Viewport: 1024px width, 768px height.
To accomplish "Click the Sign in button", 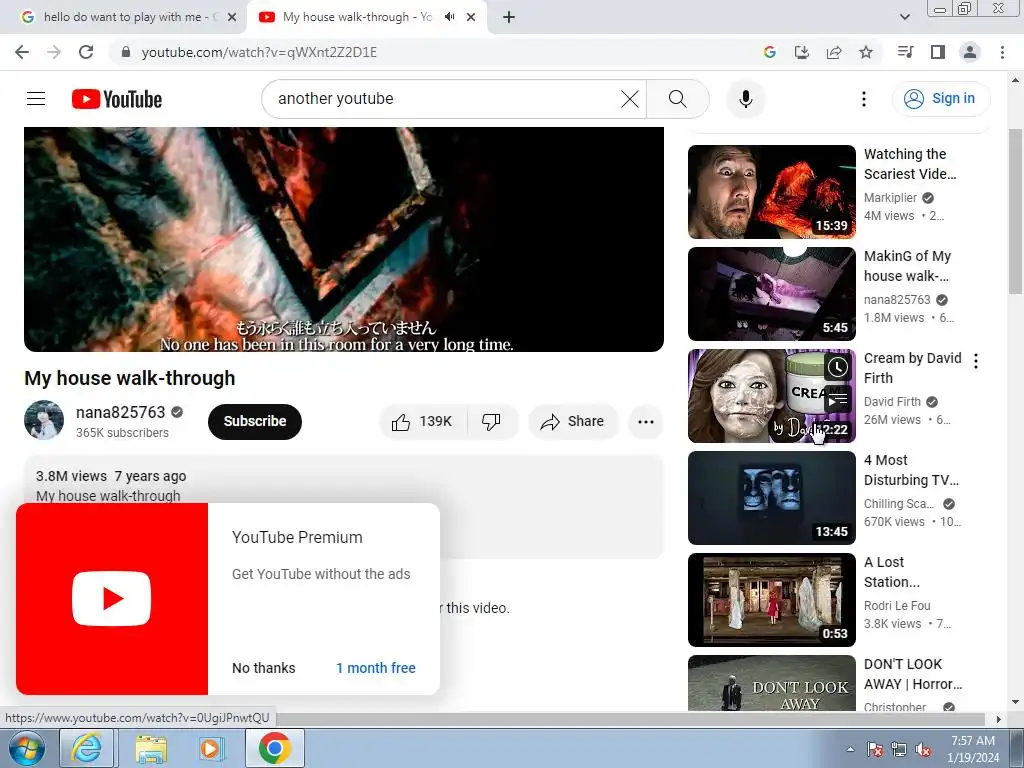I will tap(940, 99).
